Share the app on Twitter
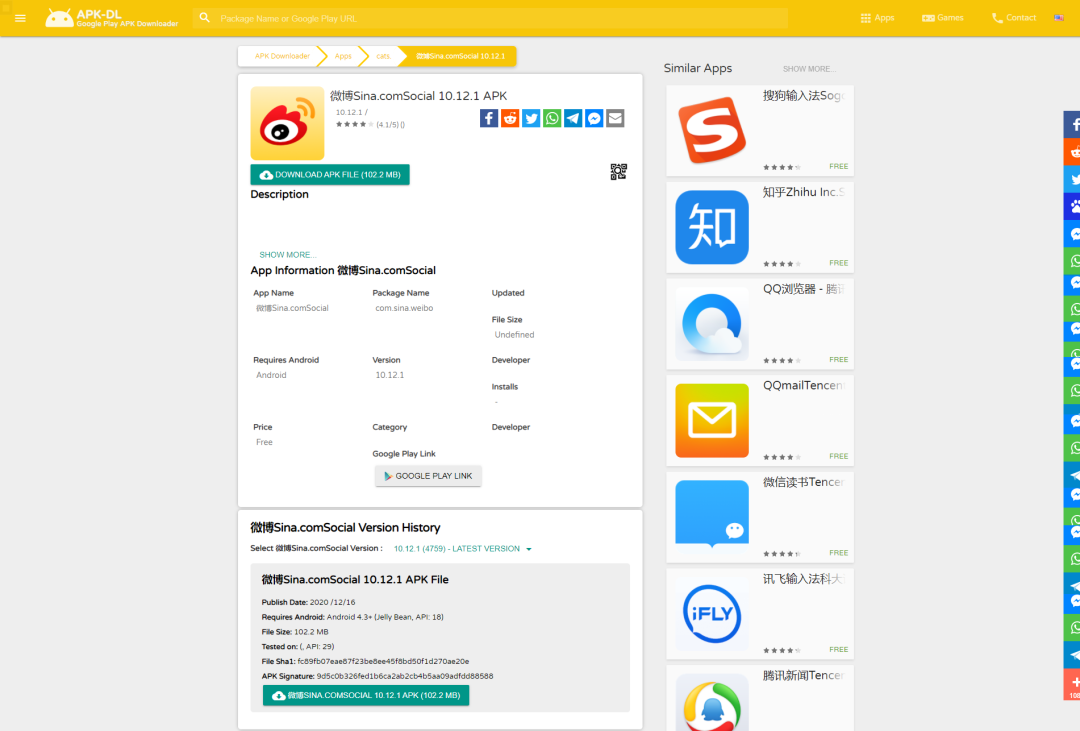 coord(530,118)
